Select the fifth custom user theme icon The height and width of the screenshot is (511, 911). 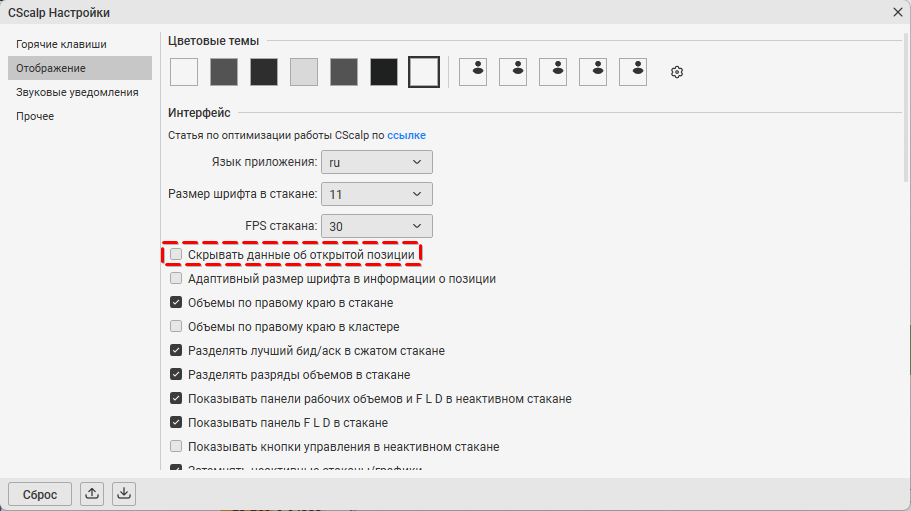tap(633, 72)
